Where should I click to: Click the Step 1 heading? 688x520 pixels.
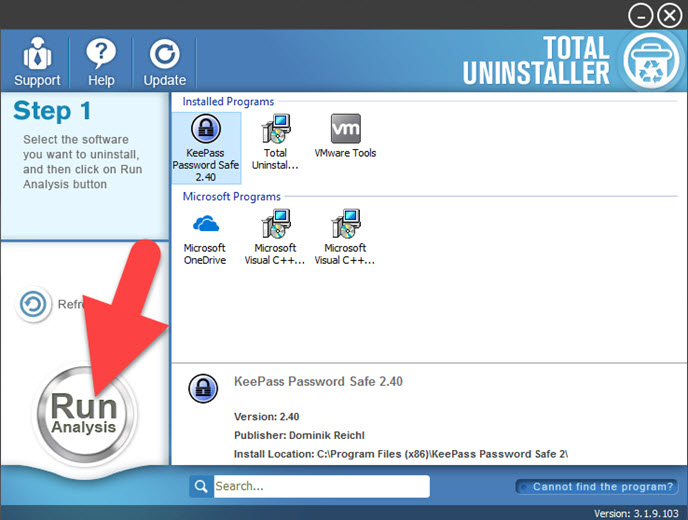[52, 111]
